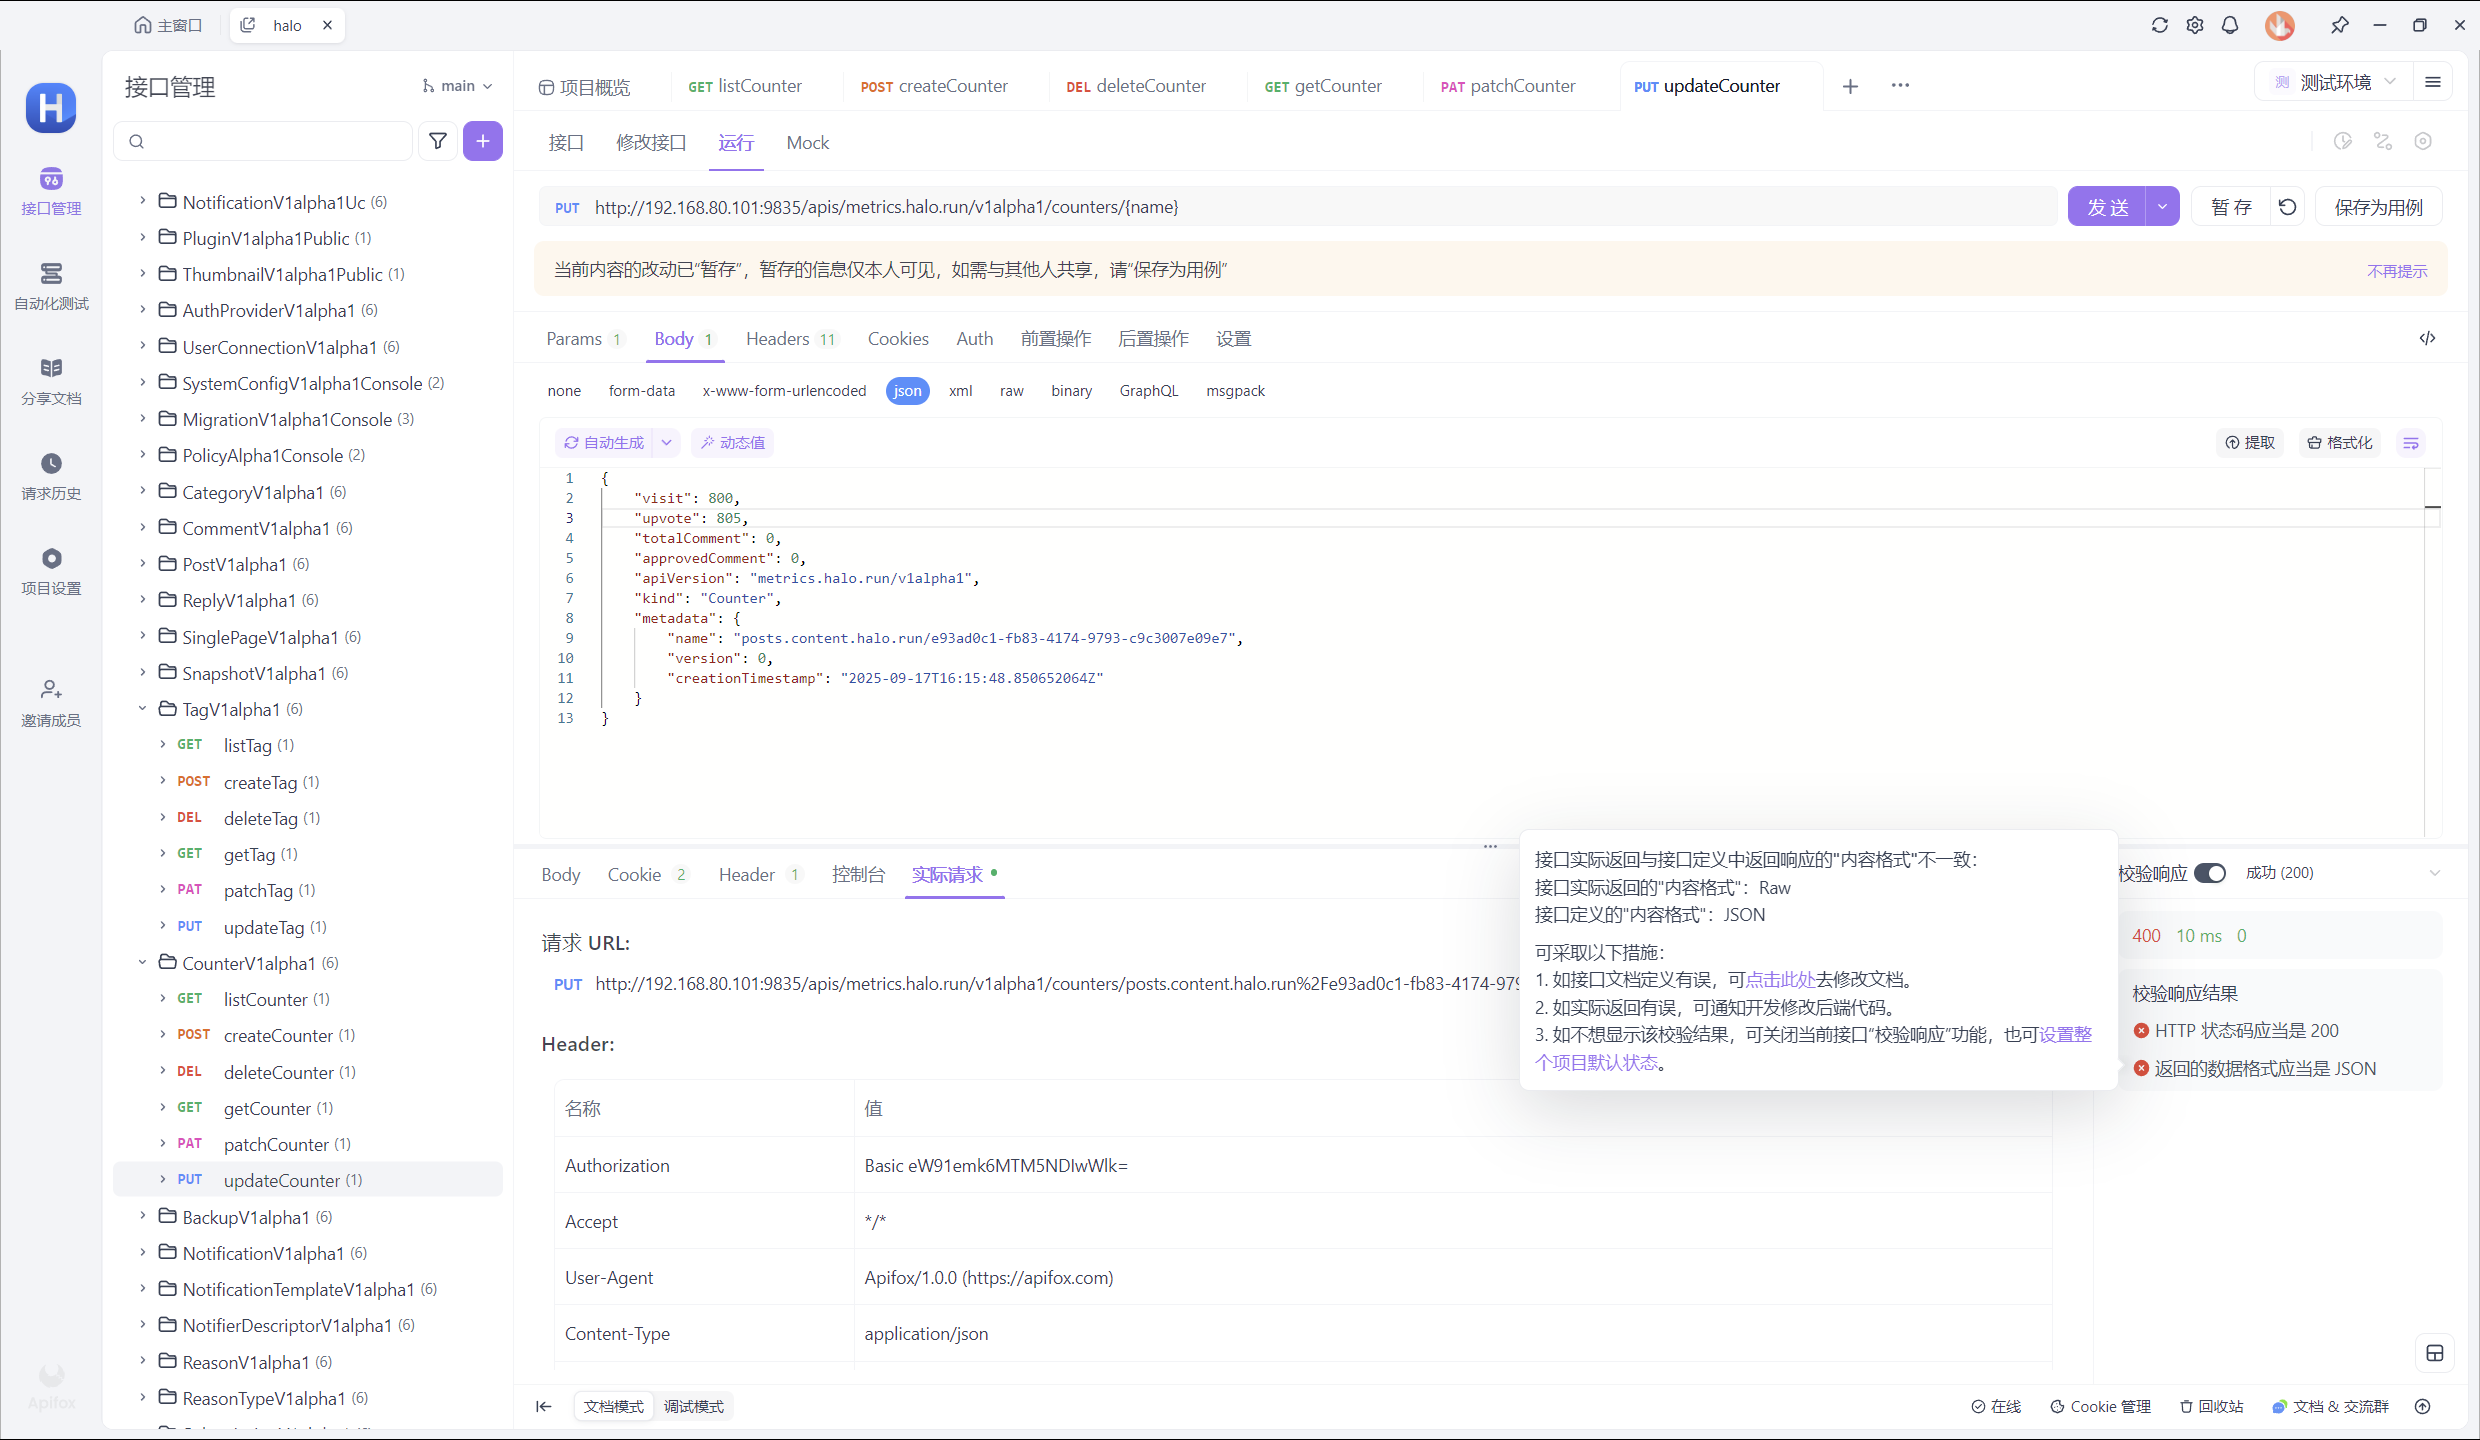Click the reset arrow beside 暂存
2480x1440 pixels.
point(2287,207)
